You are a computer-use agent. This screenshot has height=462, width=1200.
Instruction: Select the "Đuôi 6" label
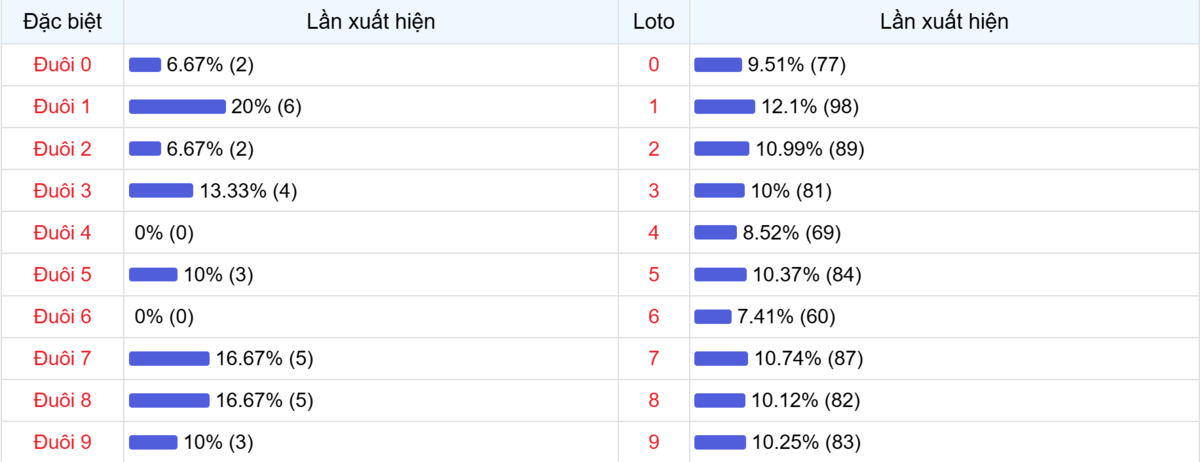62,317
